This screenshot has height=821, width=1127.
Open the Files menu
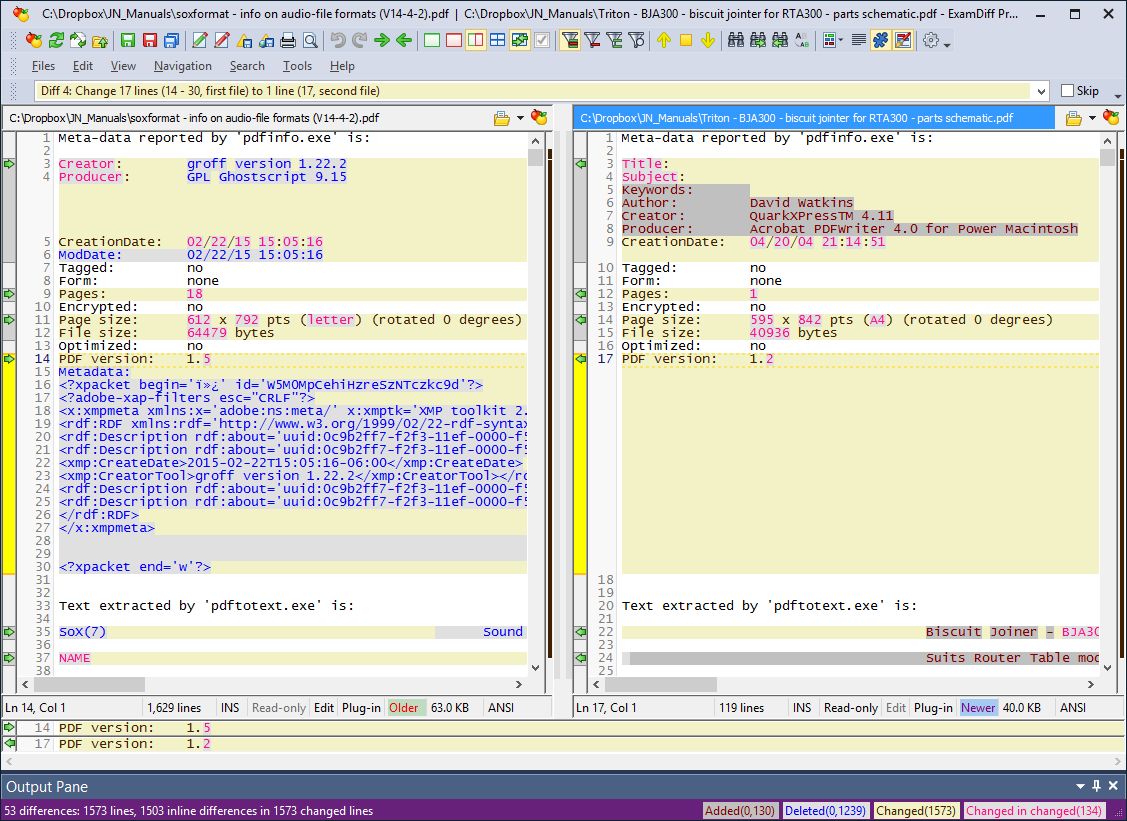tap(43, 66)
